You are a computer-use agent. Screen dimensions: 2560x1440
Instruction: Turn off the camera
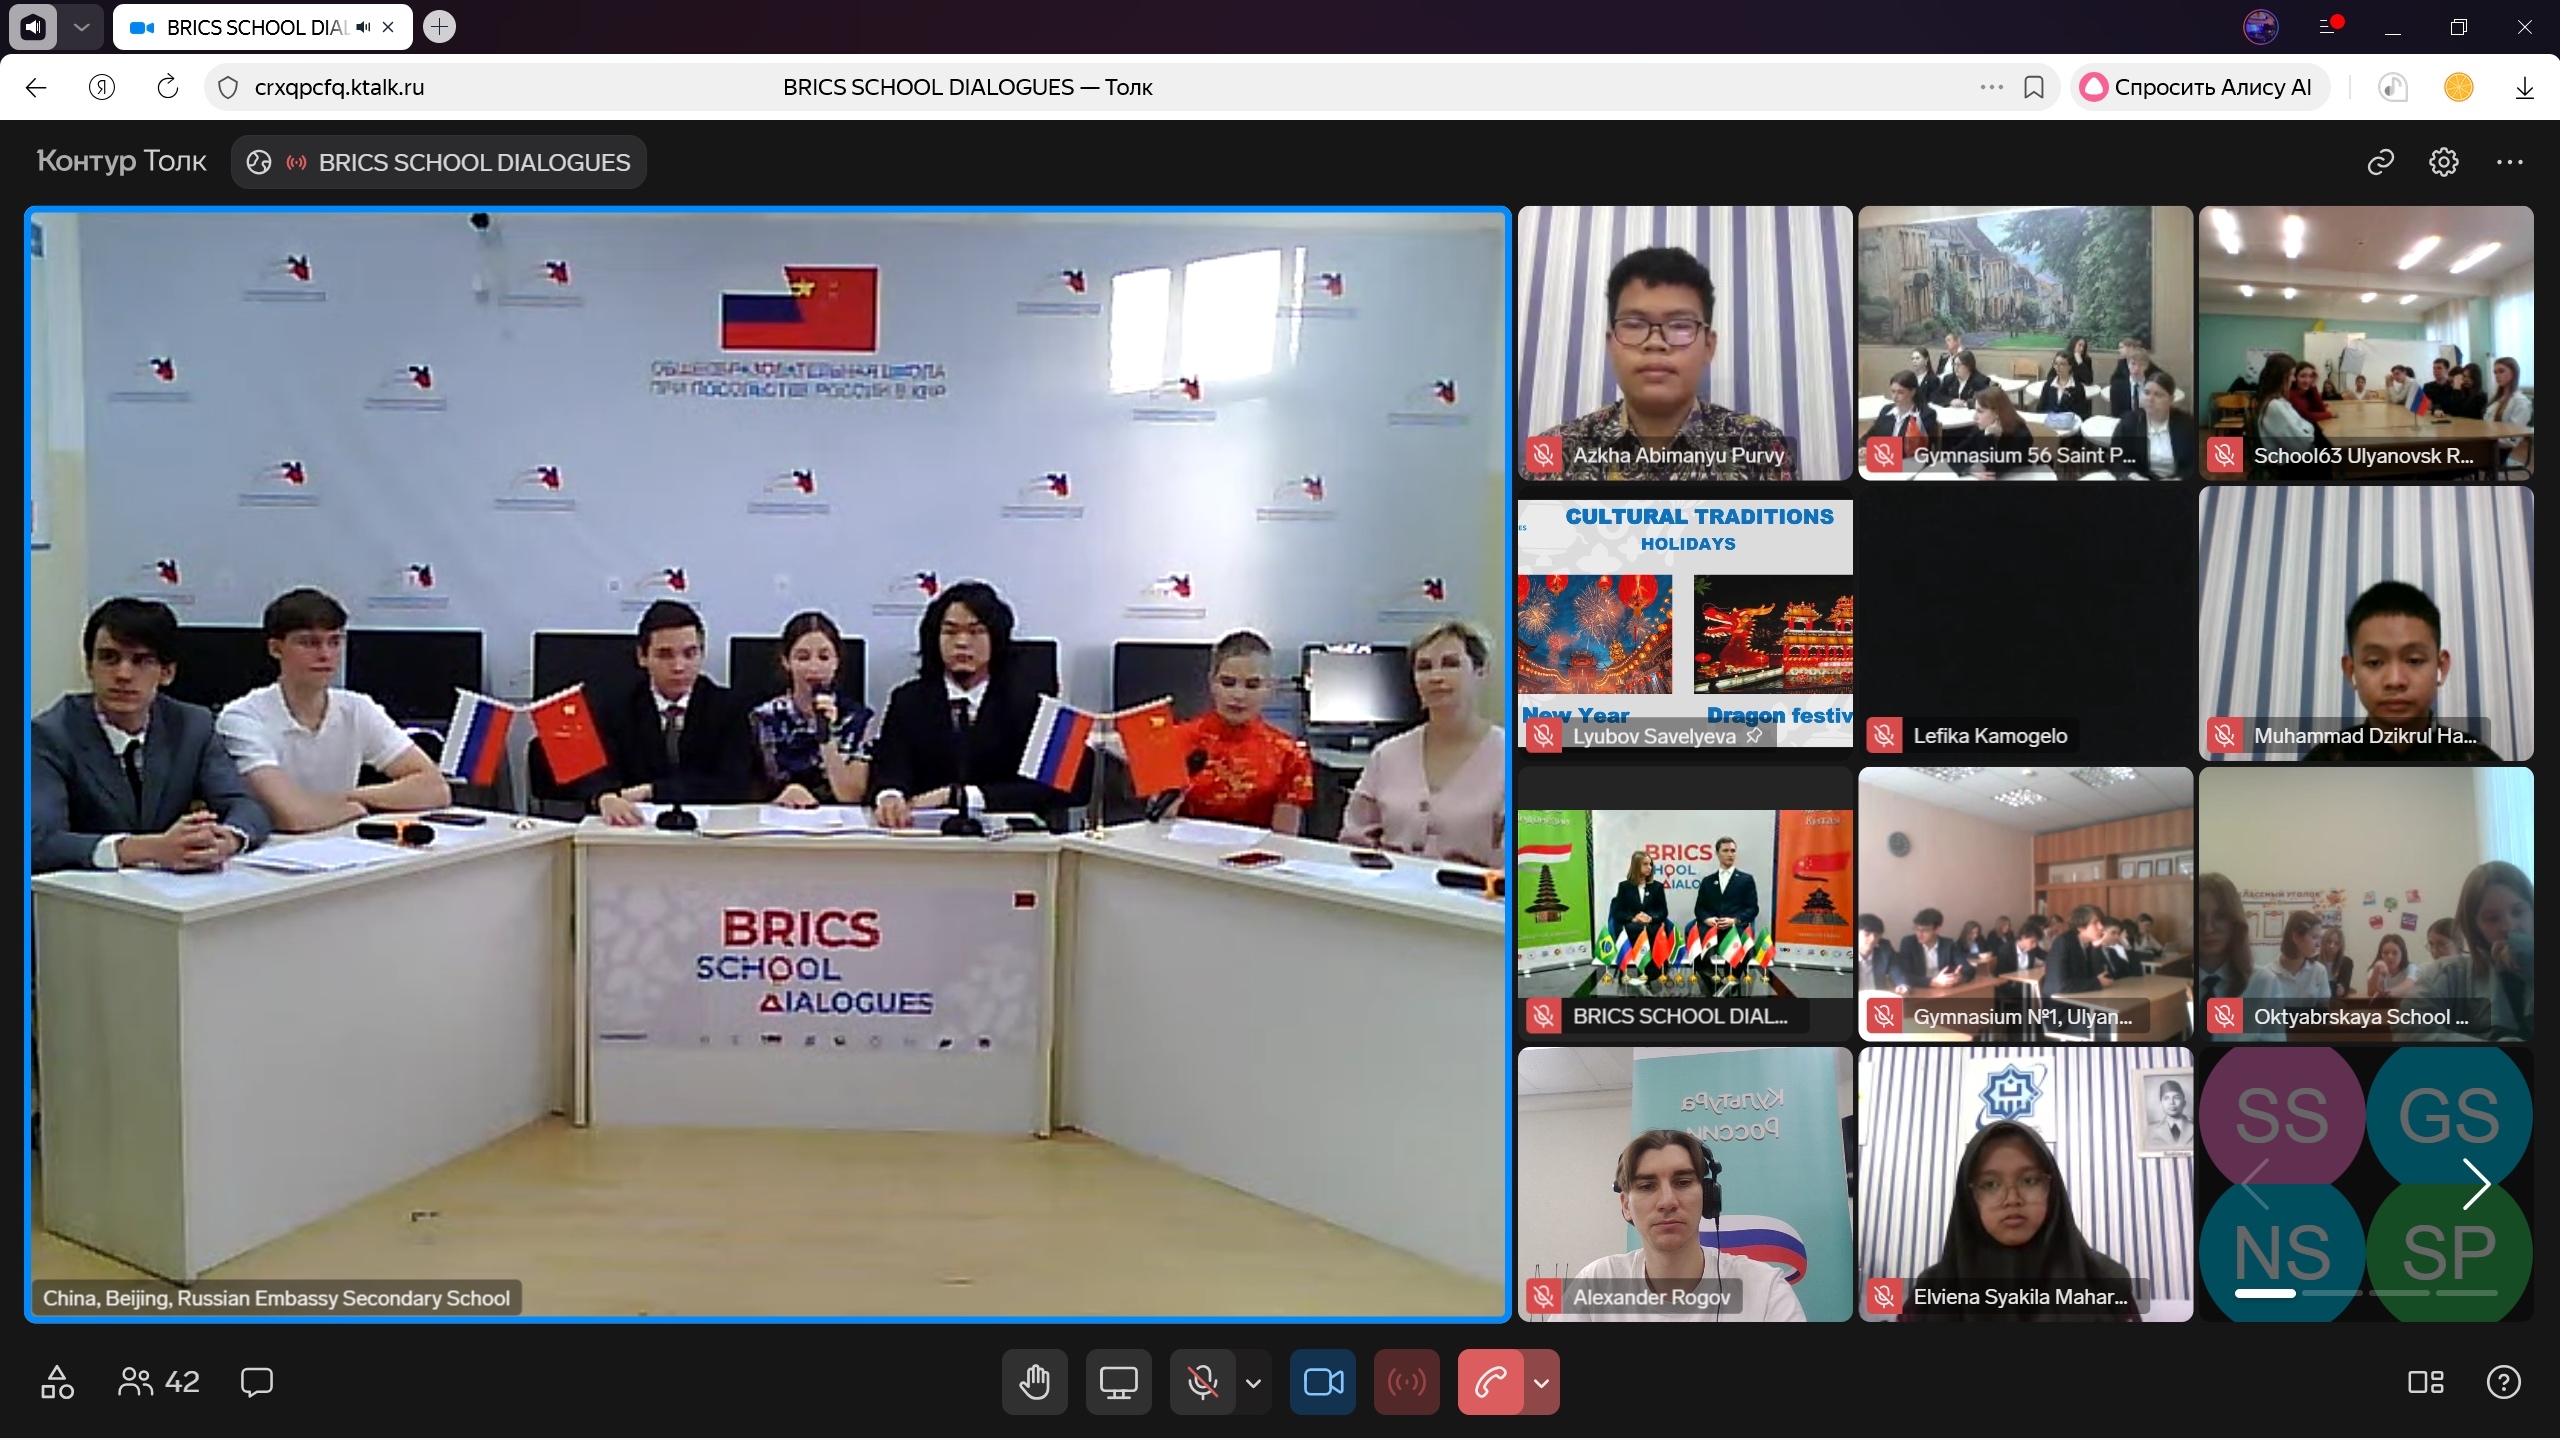1323,1382
